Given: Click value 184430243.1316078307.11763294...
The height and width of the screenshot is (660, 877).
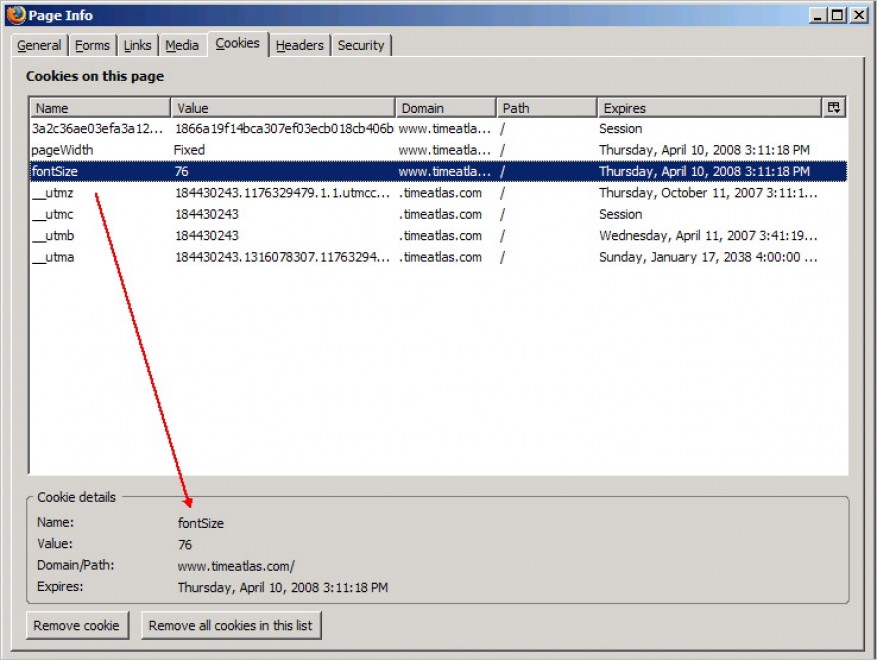Looking at the screenshot, I should click(282, 257).
